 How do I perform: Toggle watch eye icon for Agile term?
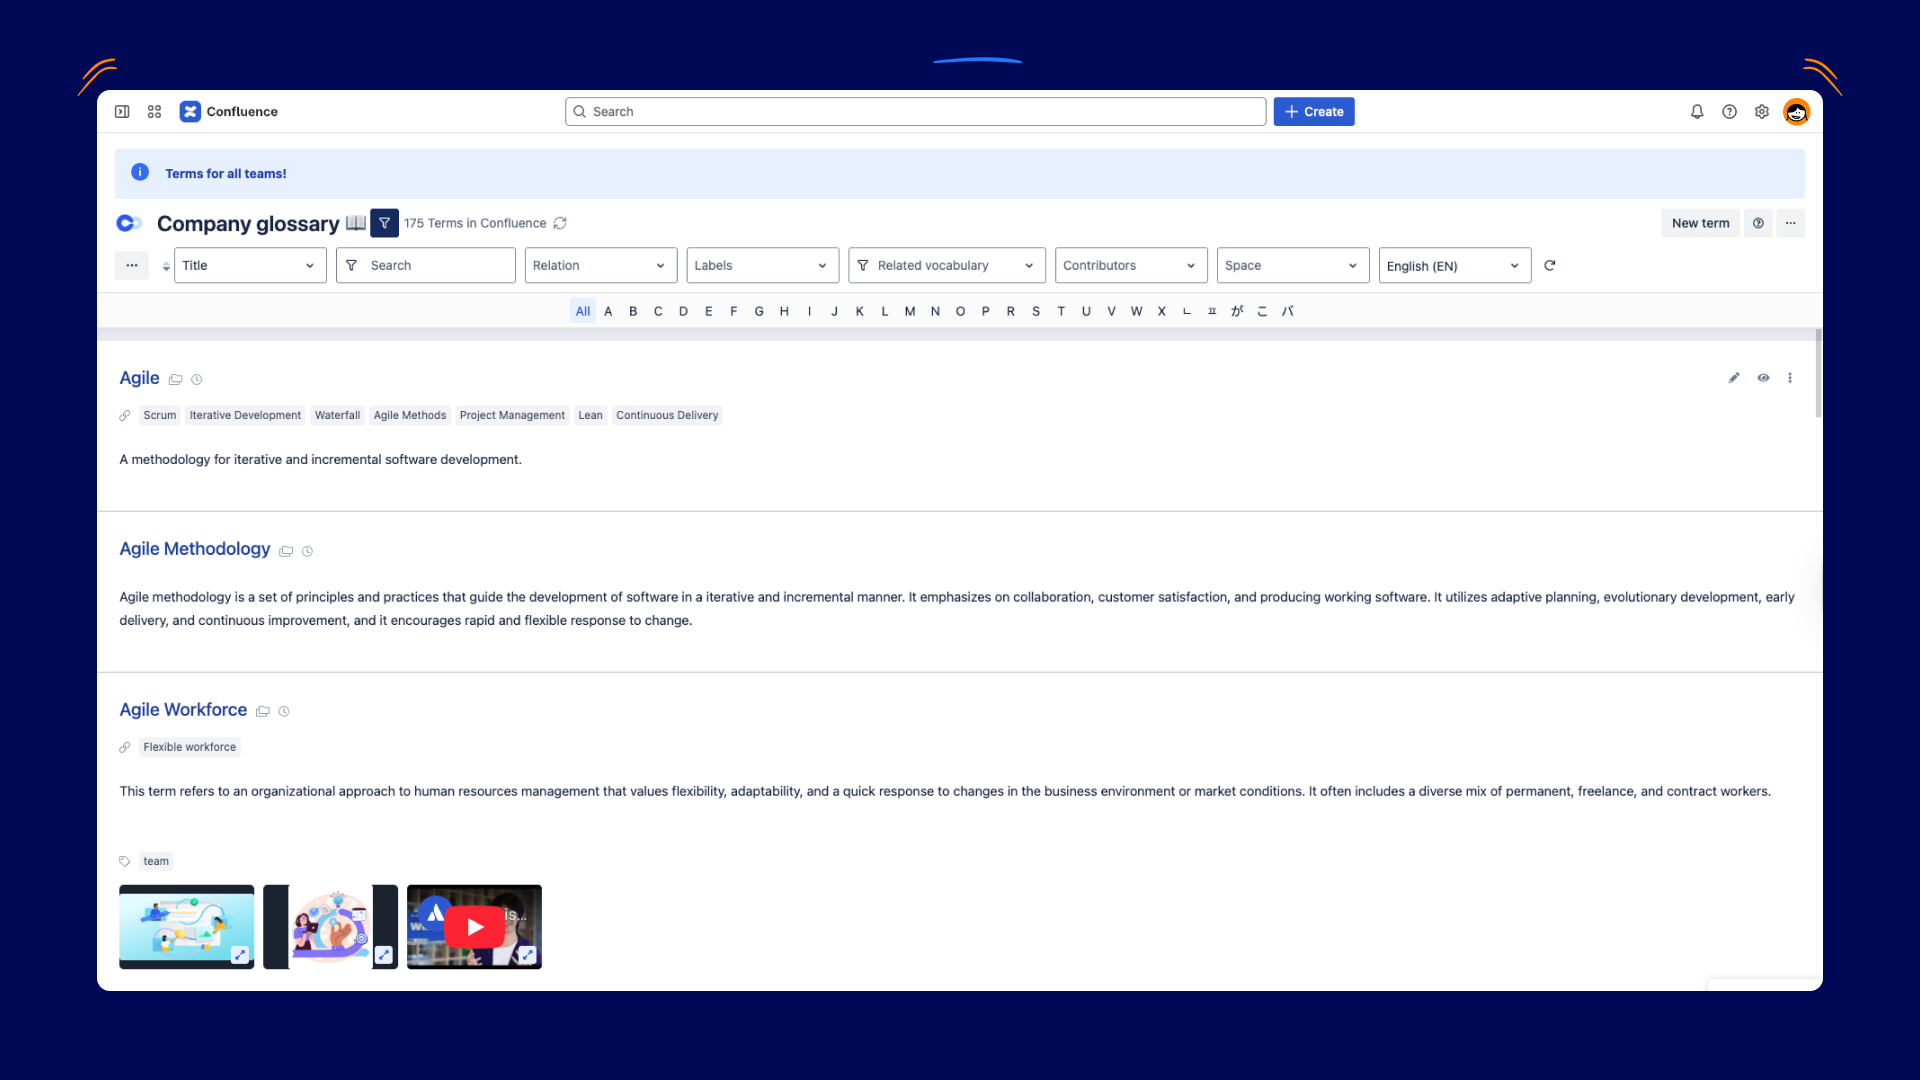[x=1763, y=378]
